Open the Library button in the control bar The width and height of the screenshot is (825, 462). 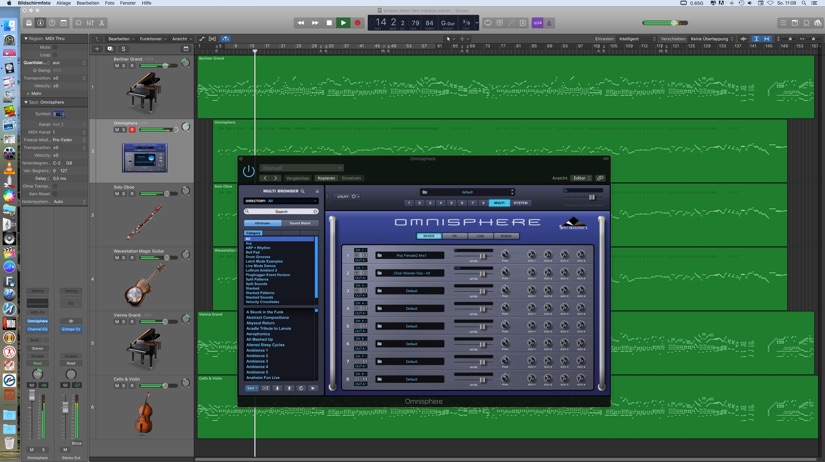point(29,23)
